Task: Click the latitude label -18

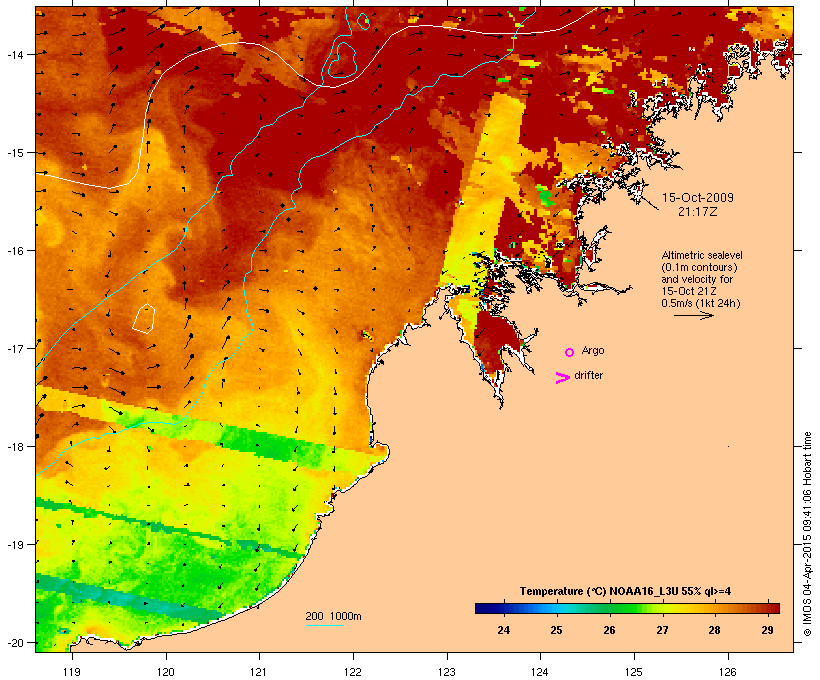Action: tap(15, 447)
